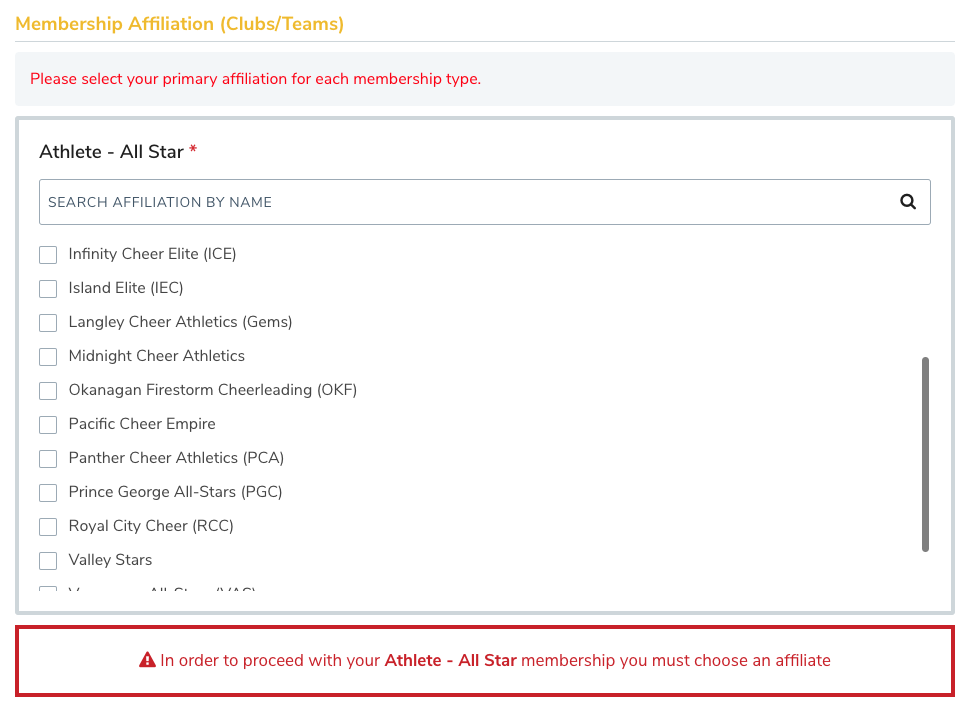Check Okanagan Firestorm Cheerleading (OKF)
This screenshot has width=969, height=708.
[48, 390]
